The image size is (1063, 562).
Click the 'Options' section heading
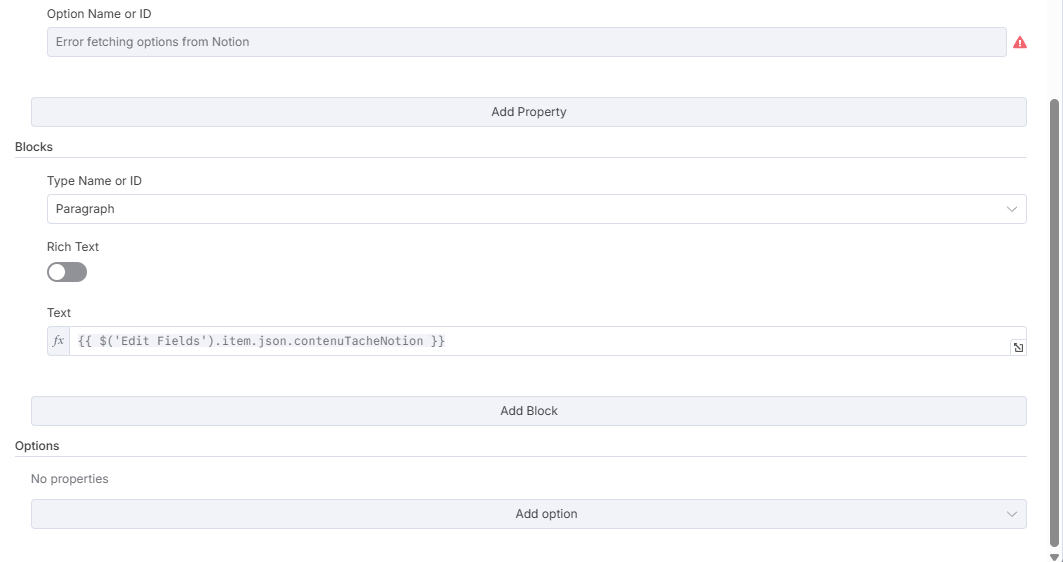(37, 445)
